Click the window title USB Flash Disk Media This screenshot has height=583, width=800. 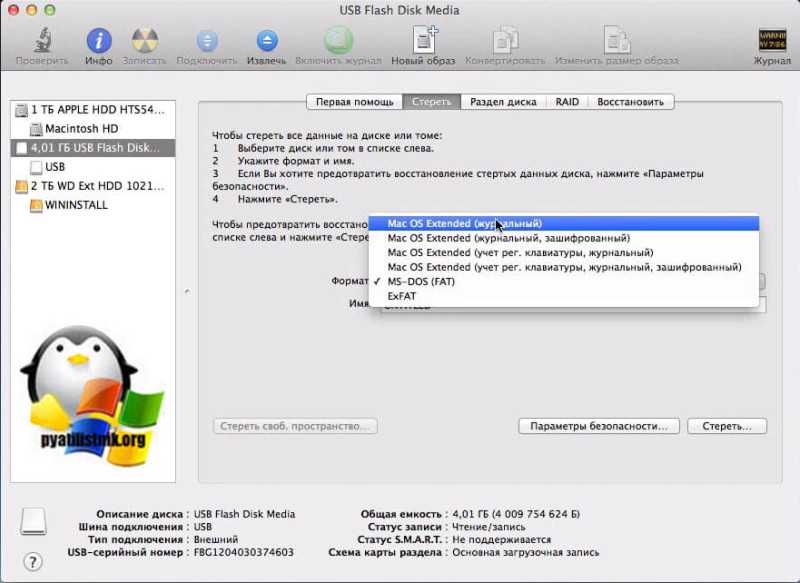(399, 10)
